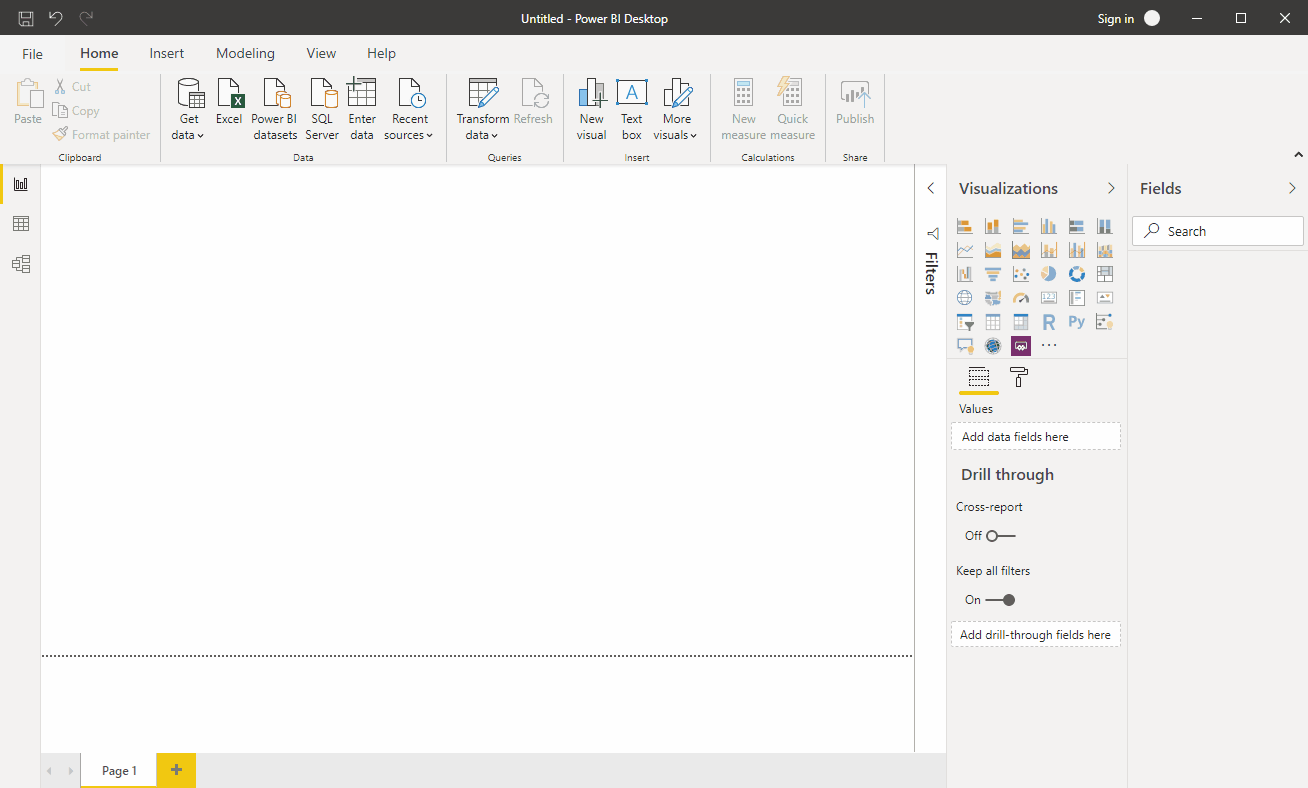Select the card visual with 123

coord(1049,297)
